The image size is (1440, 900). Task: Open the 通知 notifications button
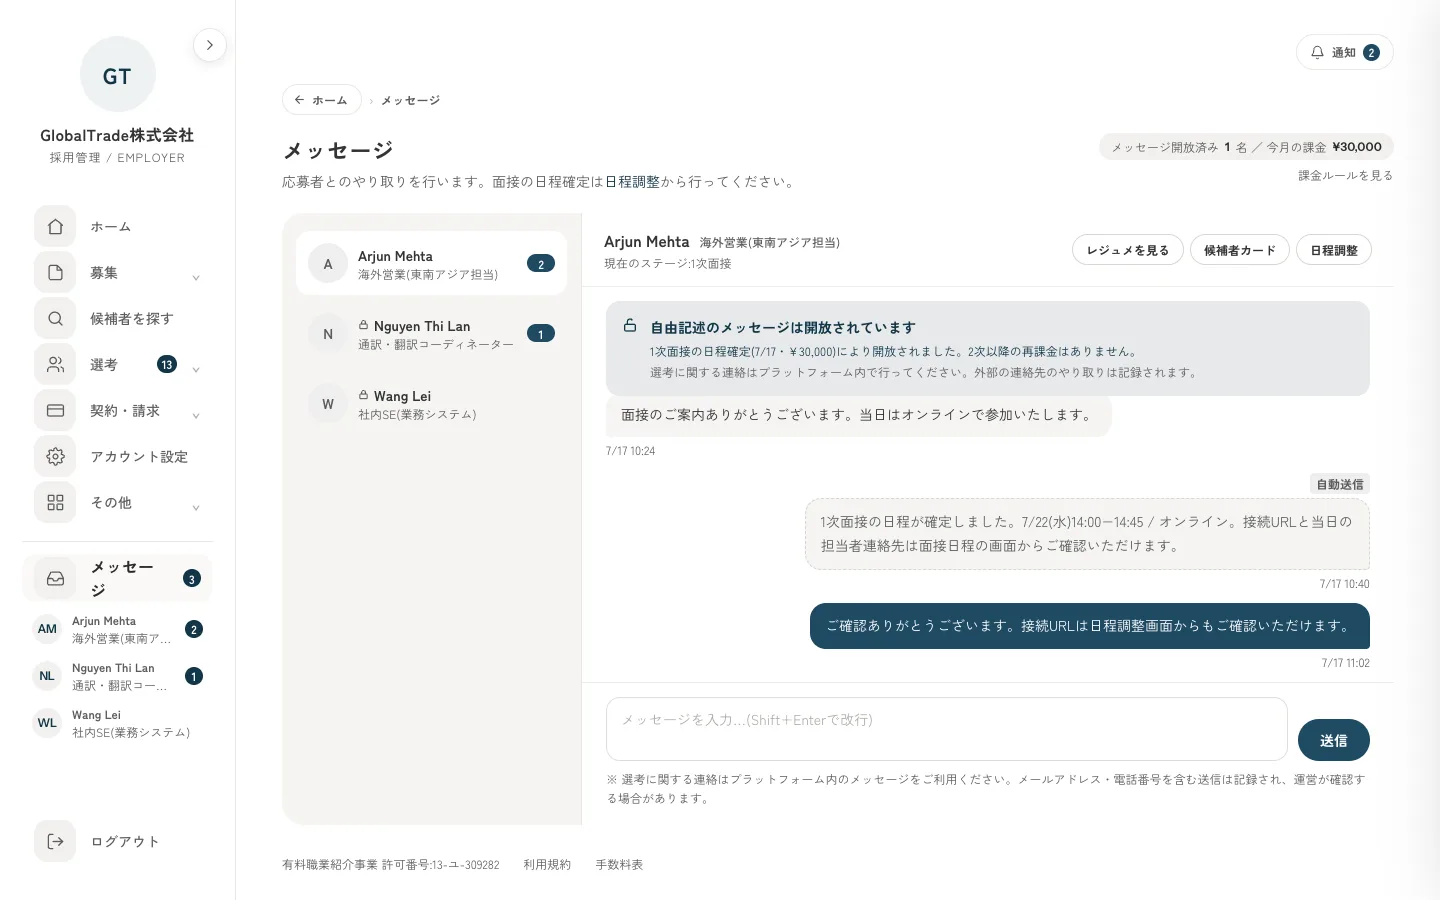pos(1345,52)
